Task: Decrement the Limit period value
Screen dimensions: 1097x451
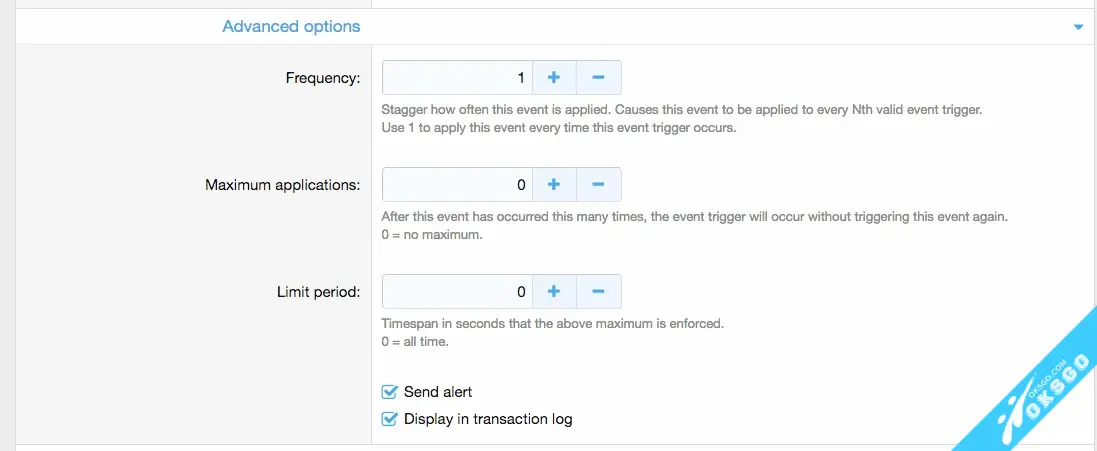Action: [x=598, y=292]
